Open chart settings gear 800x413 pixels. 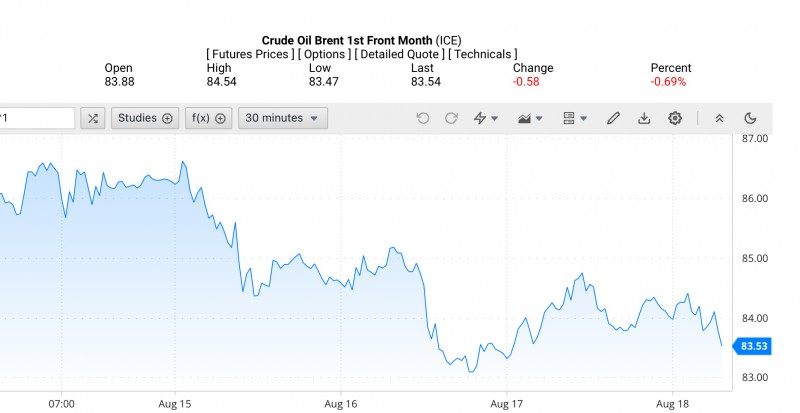pyautogui.click(x=675, y=118)
